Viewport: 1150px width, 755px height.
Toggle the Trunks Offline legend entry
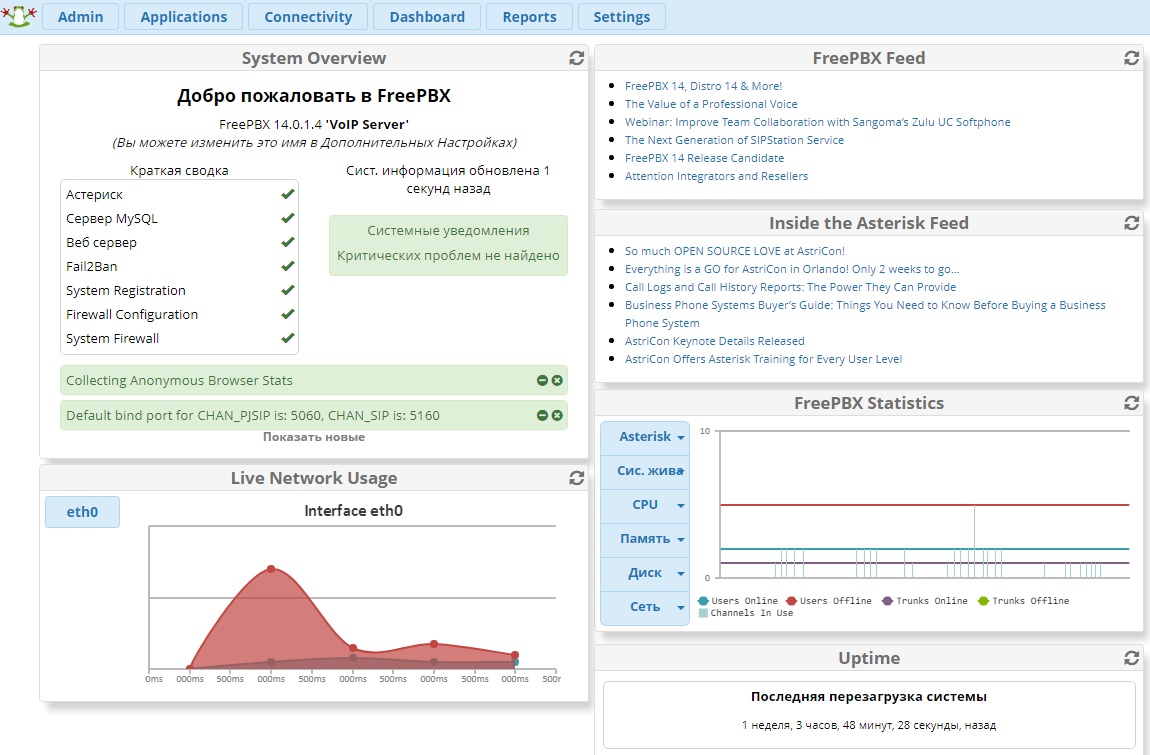pyautogui.click(x=1023, y=601)
